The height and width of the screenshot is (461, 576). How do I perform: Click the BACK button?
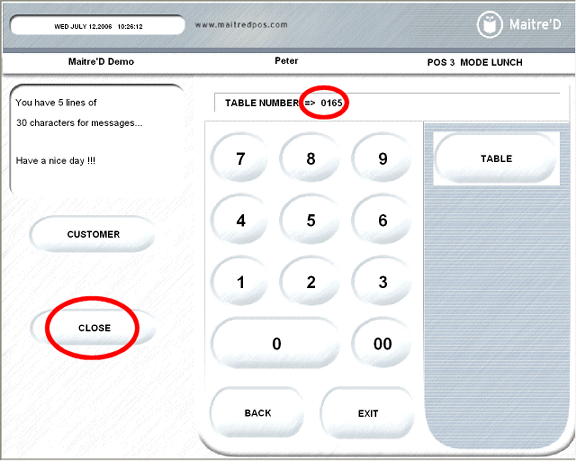click(258, 413)
